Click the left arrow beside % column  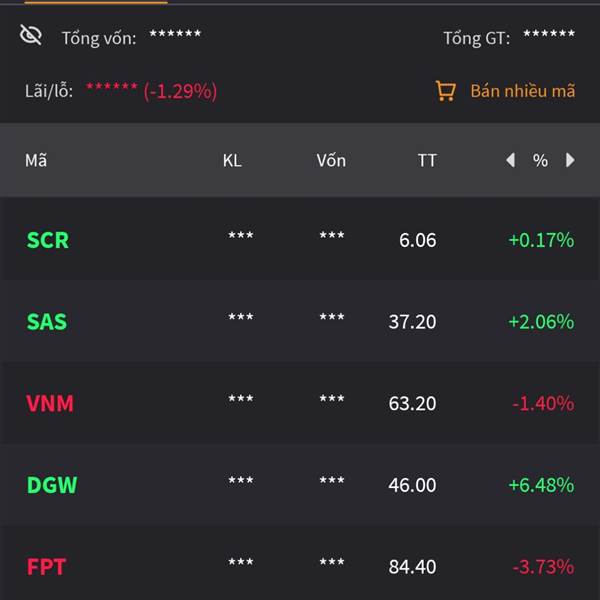(510, 160)
